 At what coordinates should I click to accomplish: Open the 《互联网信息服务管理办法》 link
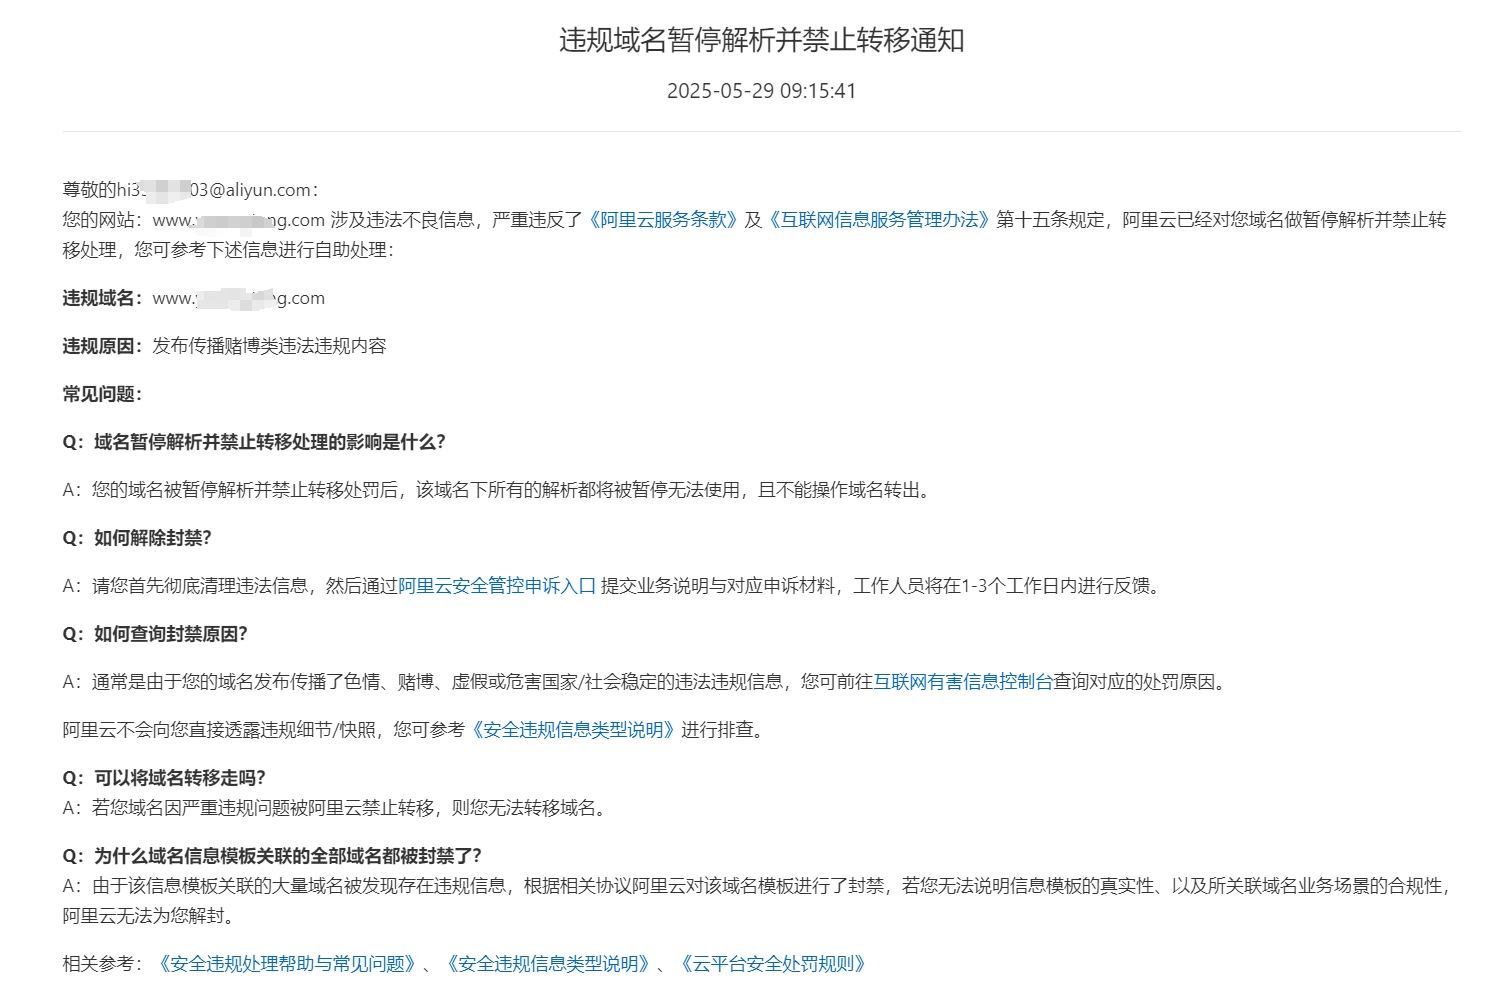point(879,220)
